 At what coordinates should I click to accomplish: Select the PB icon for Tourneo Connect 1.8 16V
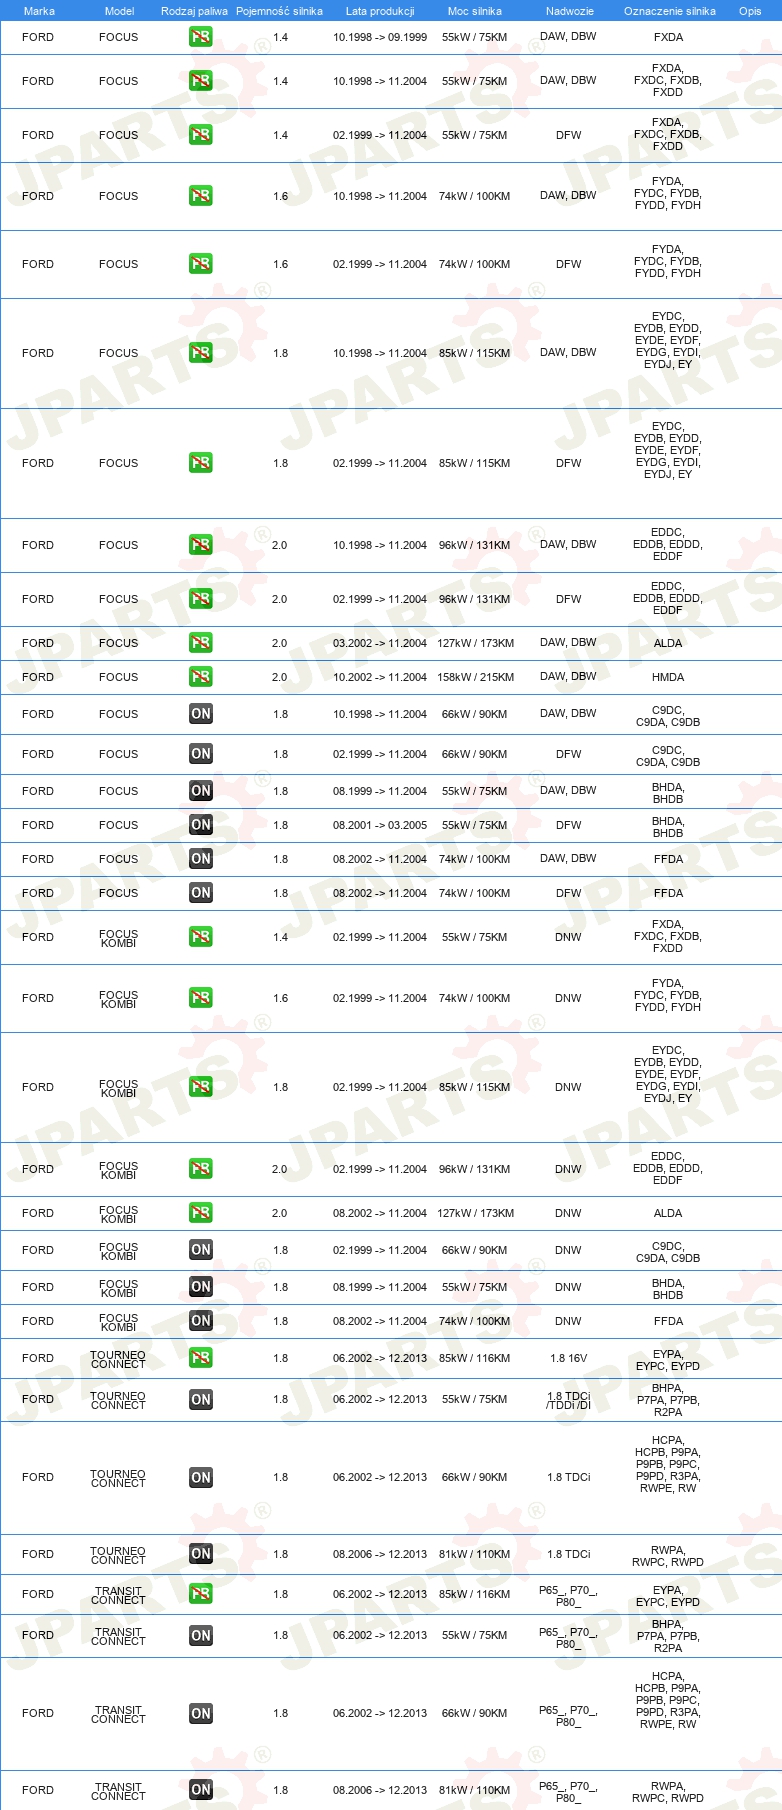pyautogui.click(x=201, y=1358)
